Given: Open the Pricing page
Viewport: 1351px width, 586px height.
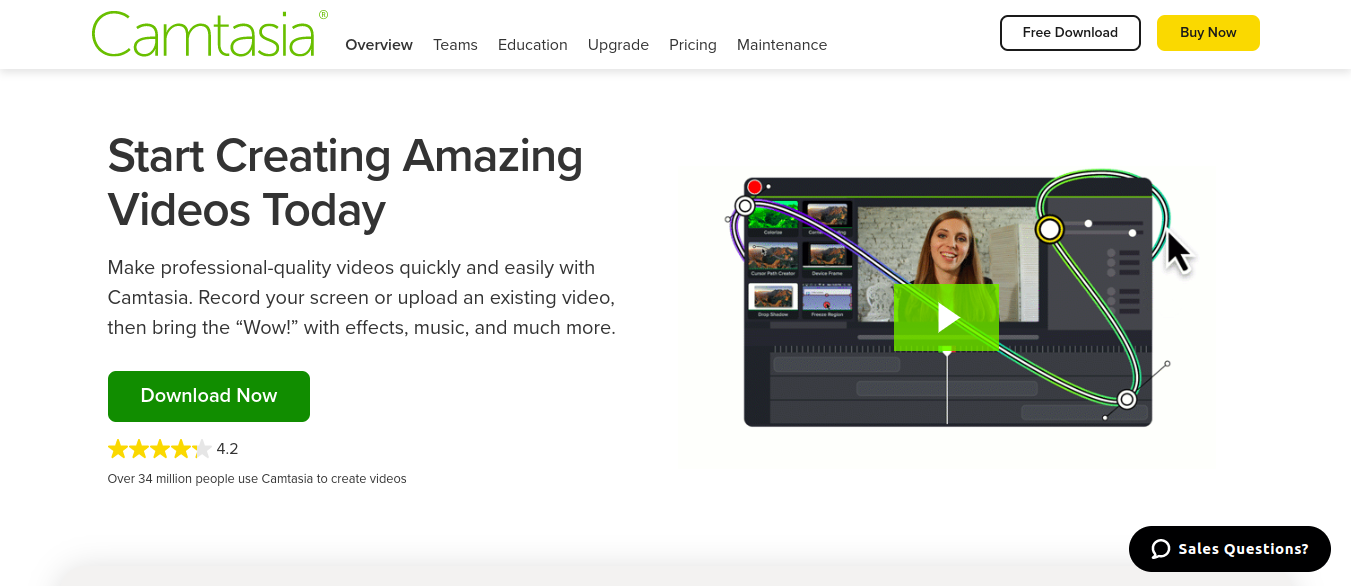Looking at the screenshot, I should pos(693,45).
